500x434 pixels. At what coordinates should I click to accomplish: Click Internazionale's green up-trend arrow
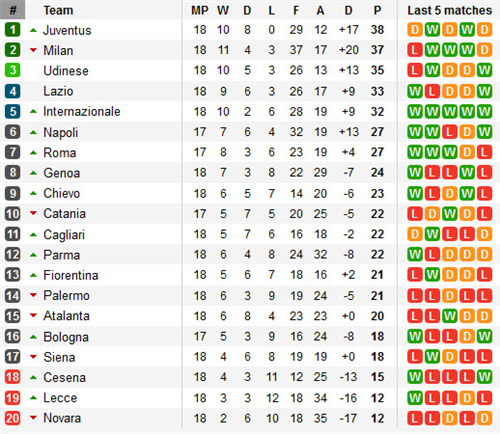[33, 111]
